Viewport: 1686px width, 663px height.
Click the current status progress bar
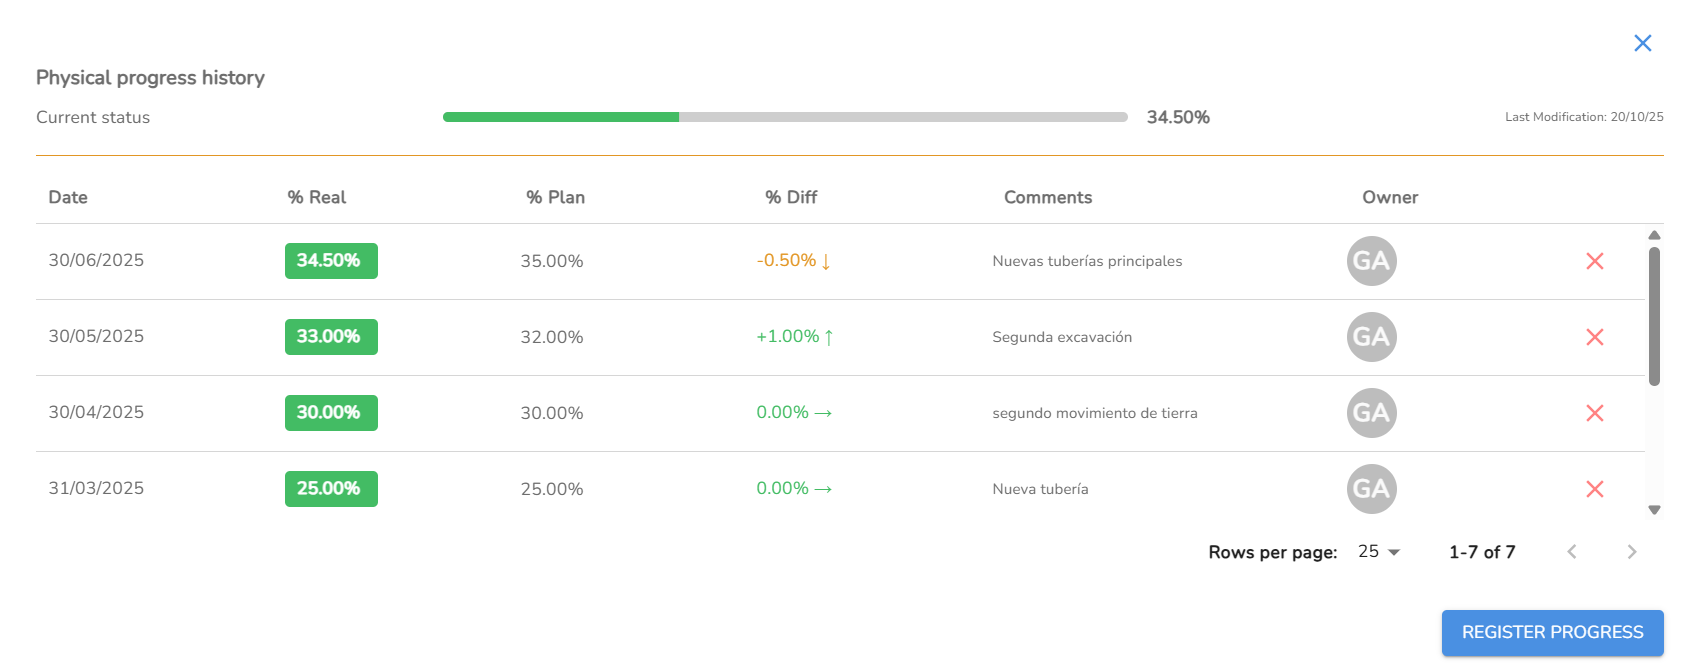(785, 117)
